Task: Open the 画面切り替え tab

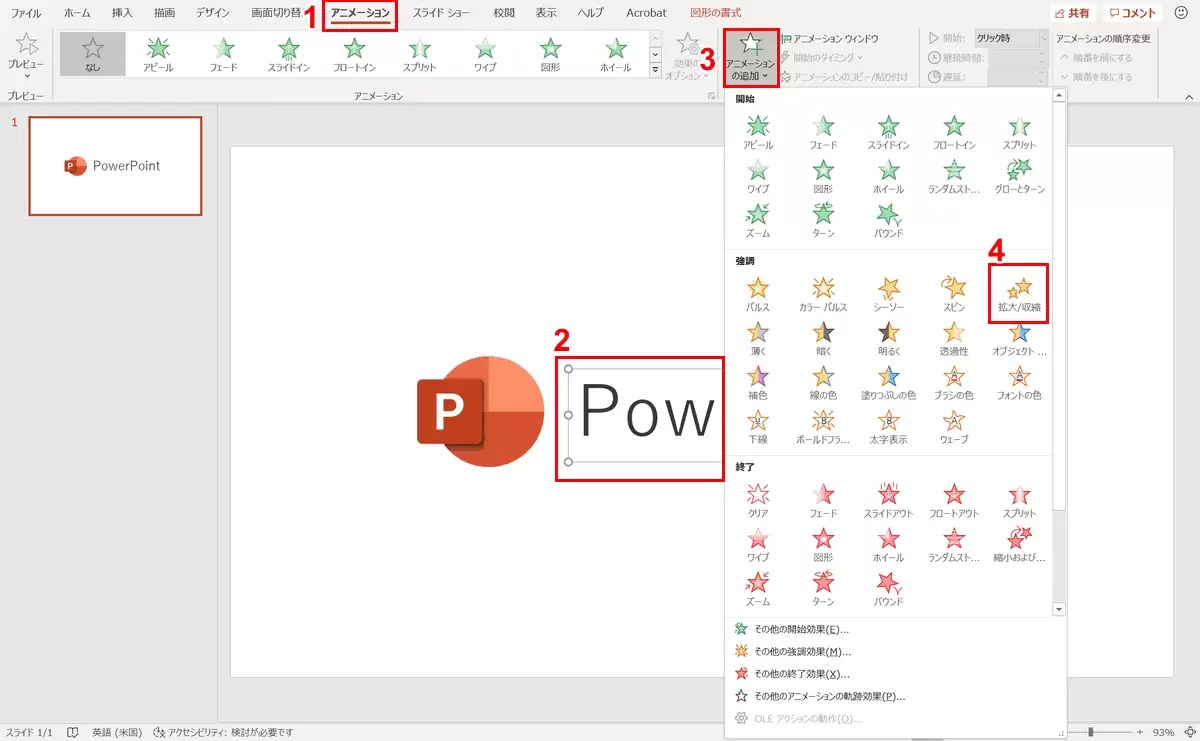Action: [276, 14]
